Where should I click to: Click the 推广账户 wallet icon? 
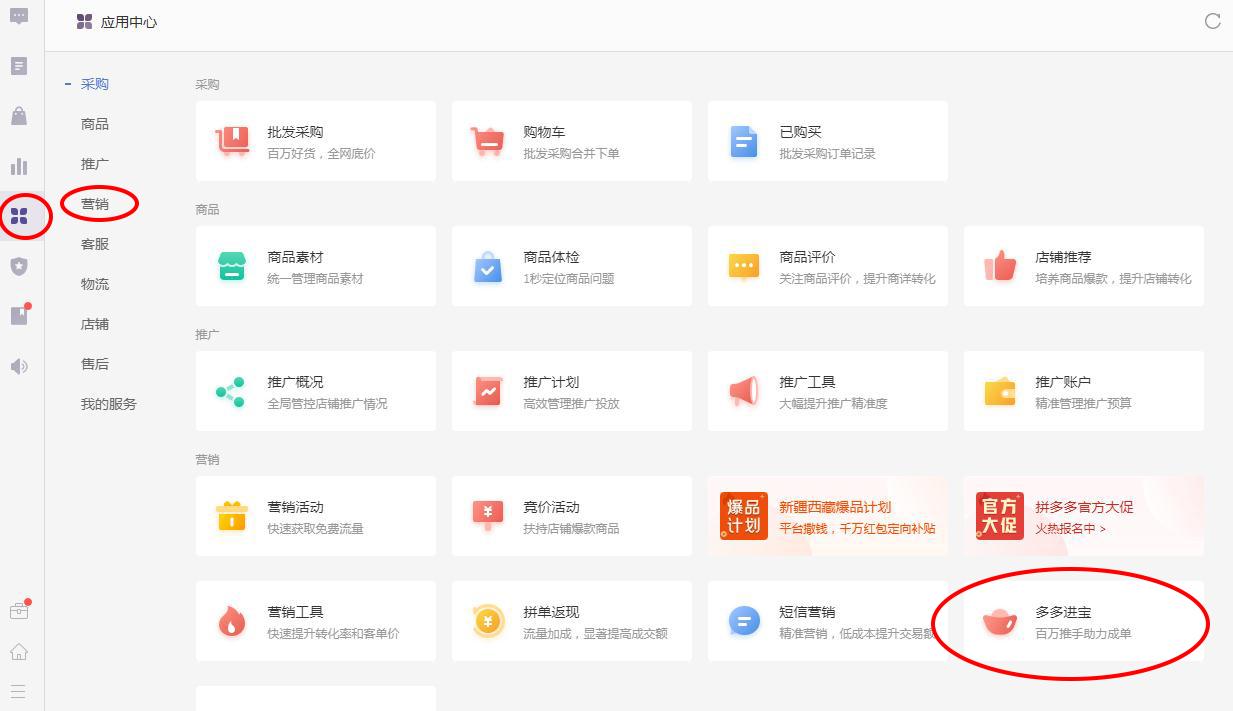[1000, 391]
